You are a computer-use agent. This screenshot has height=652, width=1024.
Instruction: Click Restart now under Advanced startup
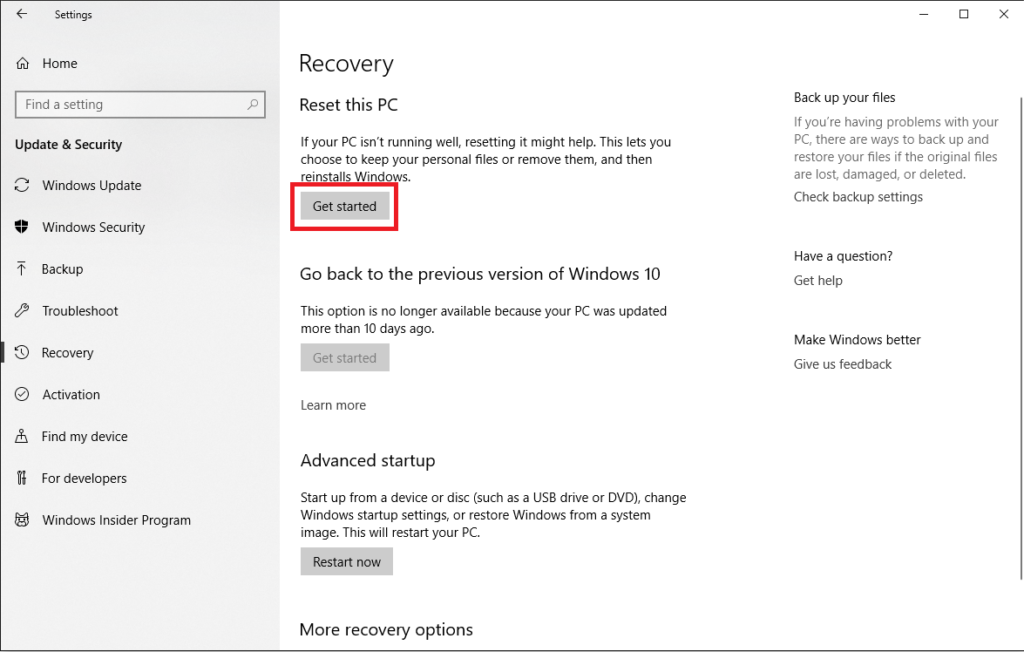(x=346, y=561)
